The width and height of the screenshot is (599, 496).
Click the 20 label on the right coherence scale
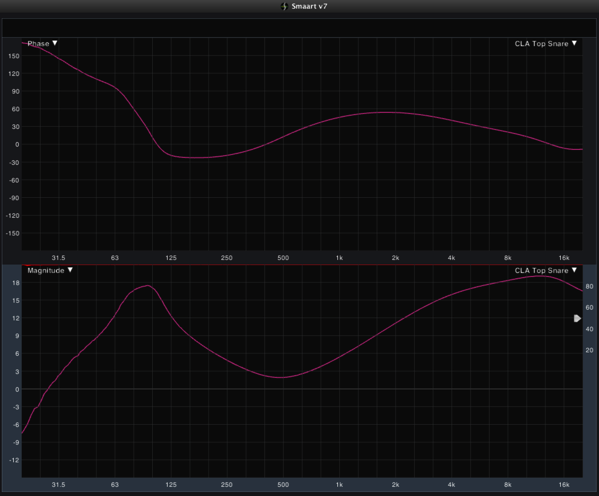(589, 350)
